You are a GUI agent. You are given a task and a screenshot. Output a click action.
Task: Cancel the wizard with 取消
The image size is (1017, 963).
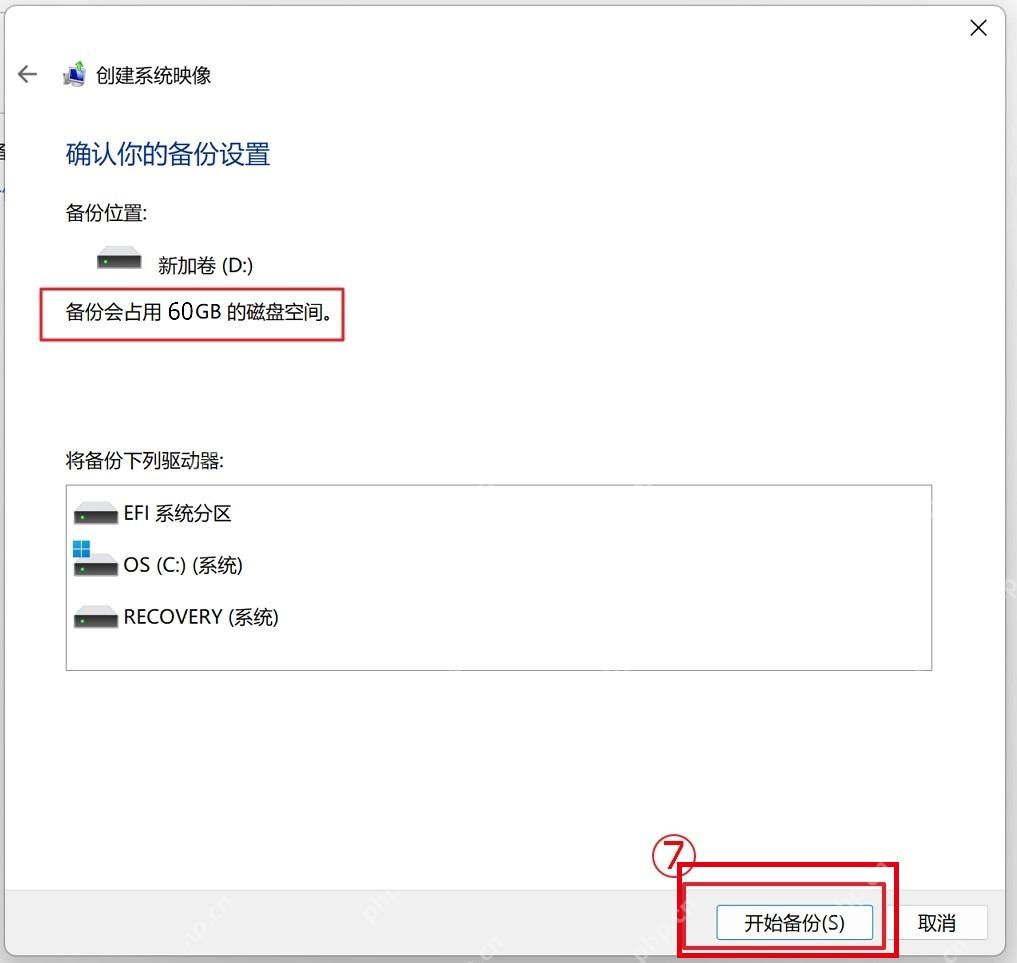coord(937,922)
